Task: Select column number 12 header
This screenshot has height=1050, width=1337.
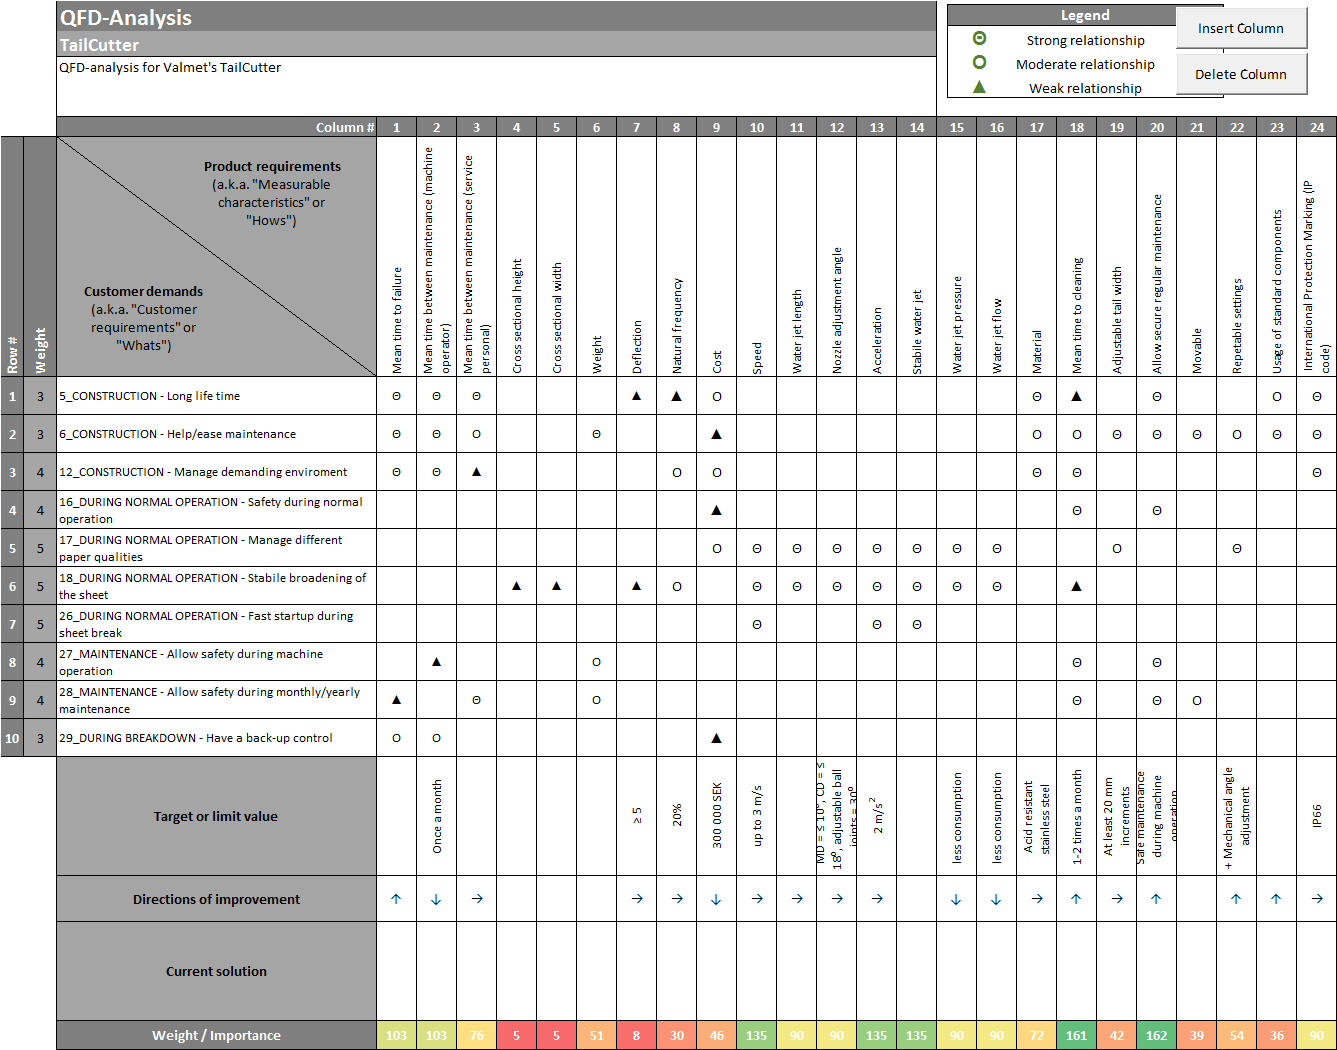Action: 836,127
